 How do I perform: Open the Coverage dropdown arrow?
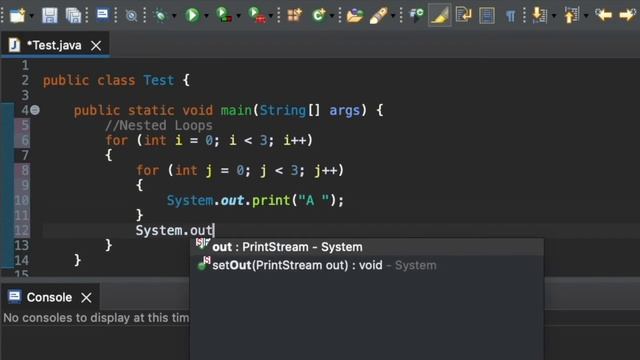(x=238, y=16)
